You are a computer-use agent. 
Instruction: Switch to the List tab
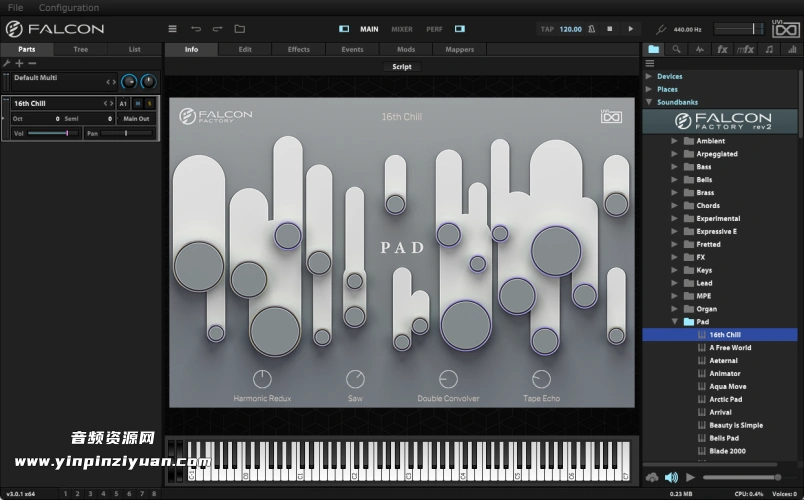click(134, 49)
